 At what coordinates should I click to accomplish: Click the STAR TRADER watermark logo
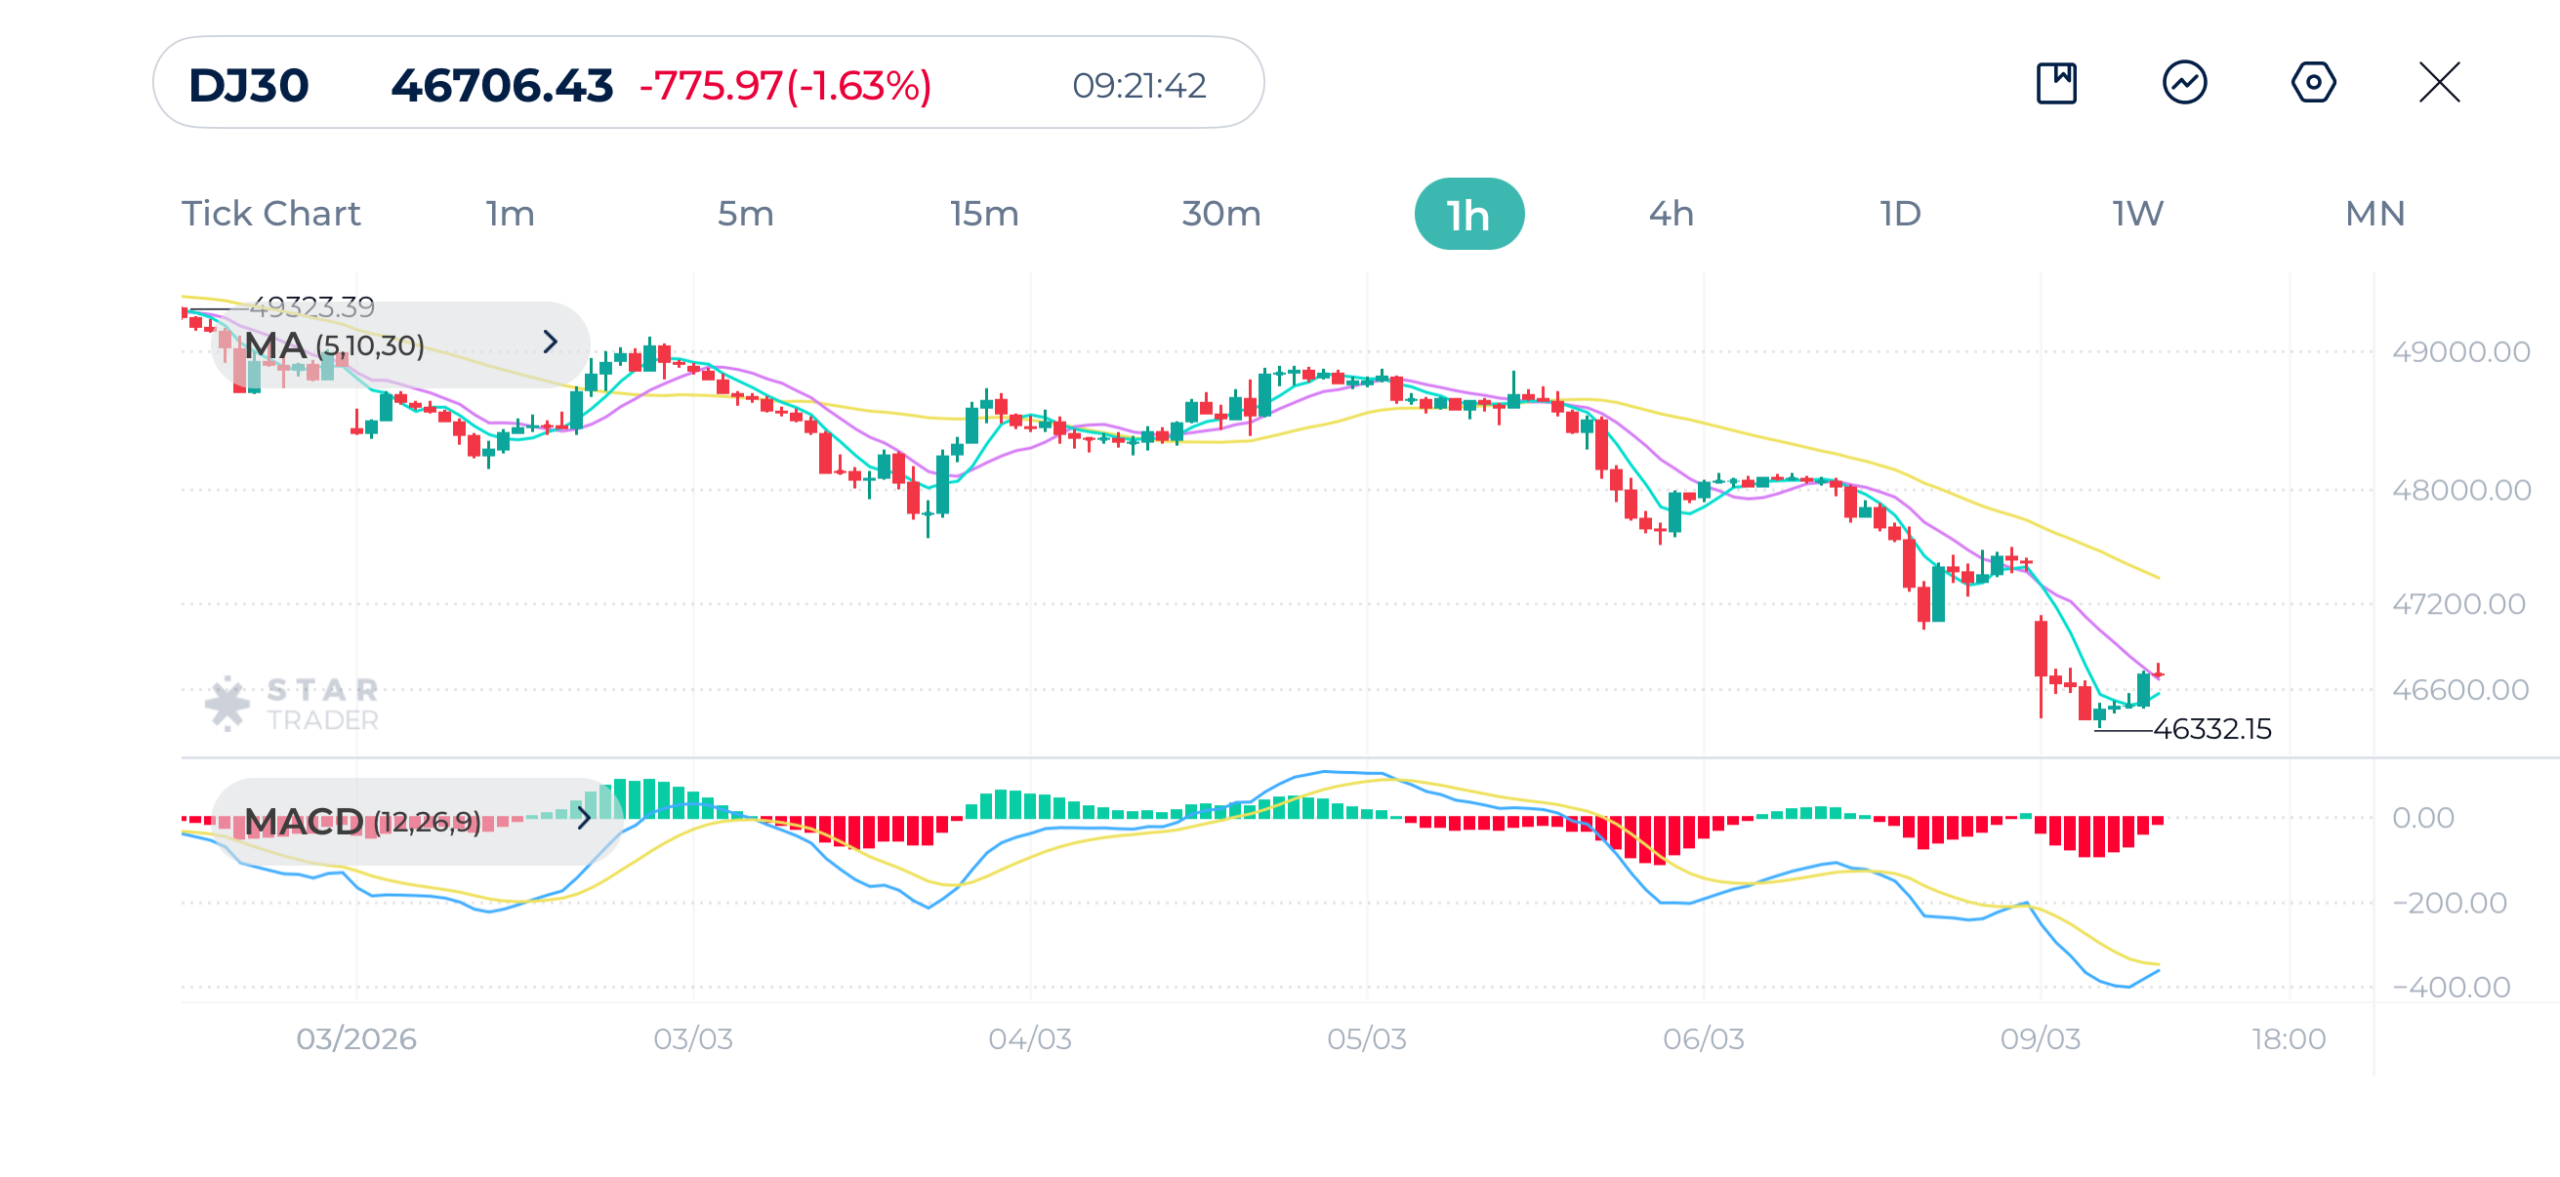pos(292,700)
